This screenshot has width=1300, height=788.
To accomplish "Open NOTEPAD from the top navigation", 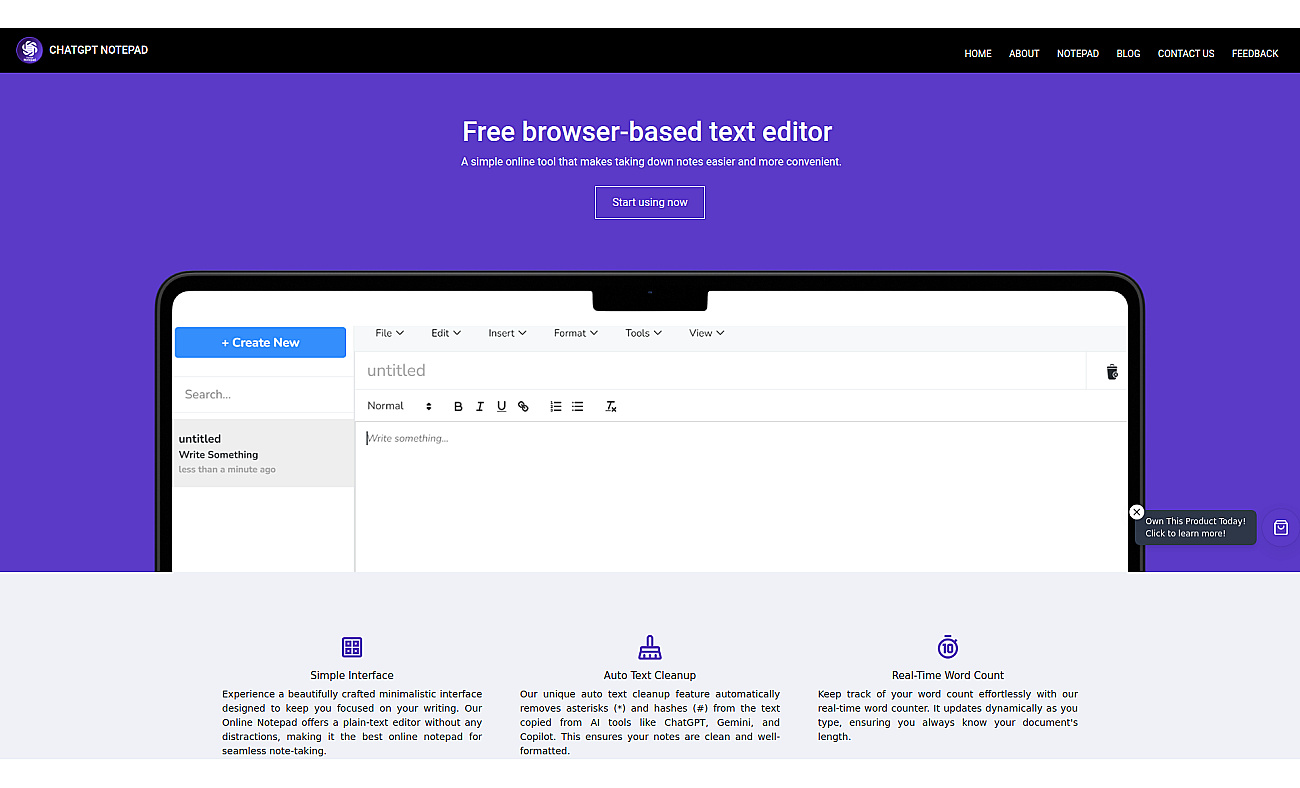I will pos(1078,54).
